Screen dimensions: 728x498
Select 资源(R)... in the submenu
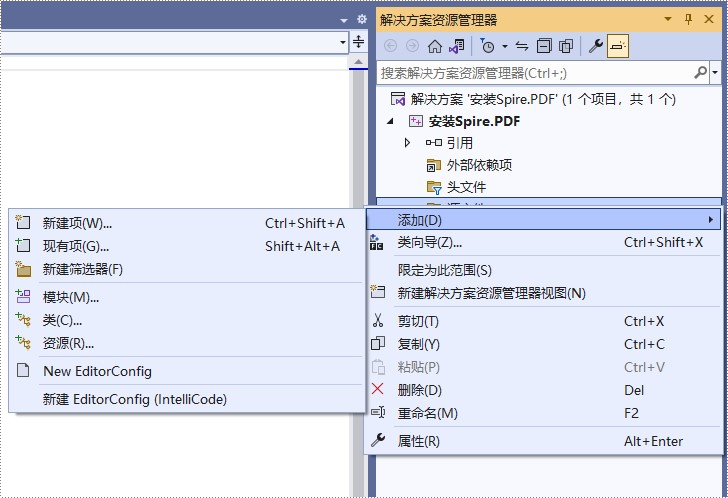click(x=186, y=343)
